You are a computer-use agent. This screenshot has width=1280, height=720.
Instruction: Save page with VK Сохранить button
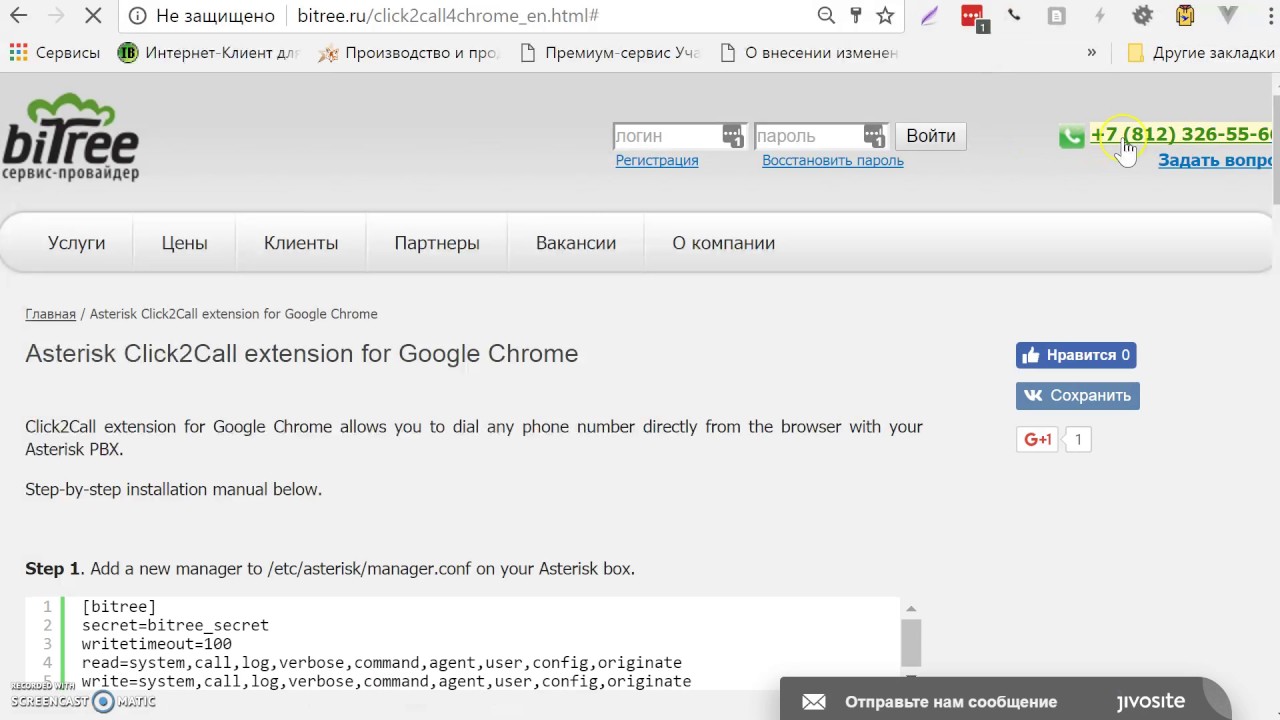[1078, 396]
